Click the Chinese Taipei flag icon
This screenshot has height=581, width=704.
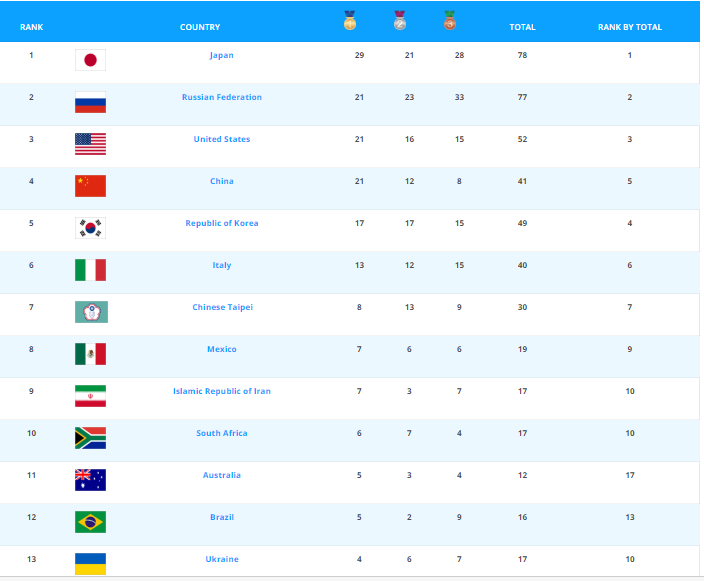pos(90,312)
